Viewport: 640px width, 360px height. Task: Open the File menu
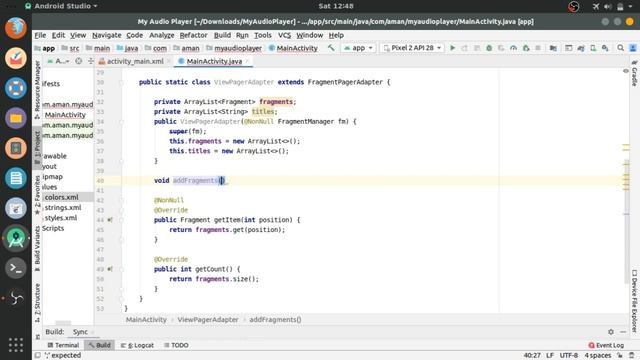pos(40,35)
